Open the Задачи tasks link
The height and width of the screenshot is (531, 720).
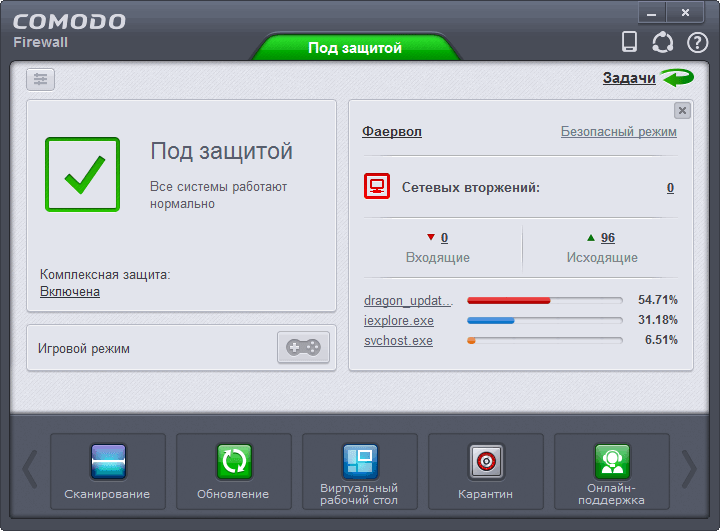(x=629, y=78)
